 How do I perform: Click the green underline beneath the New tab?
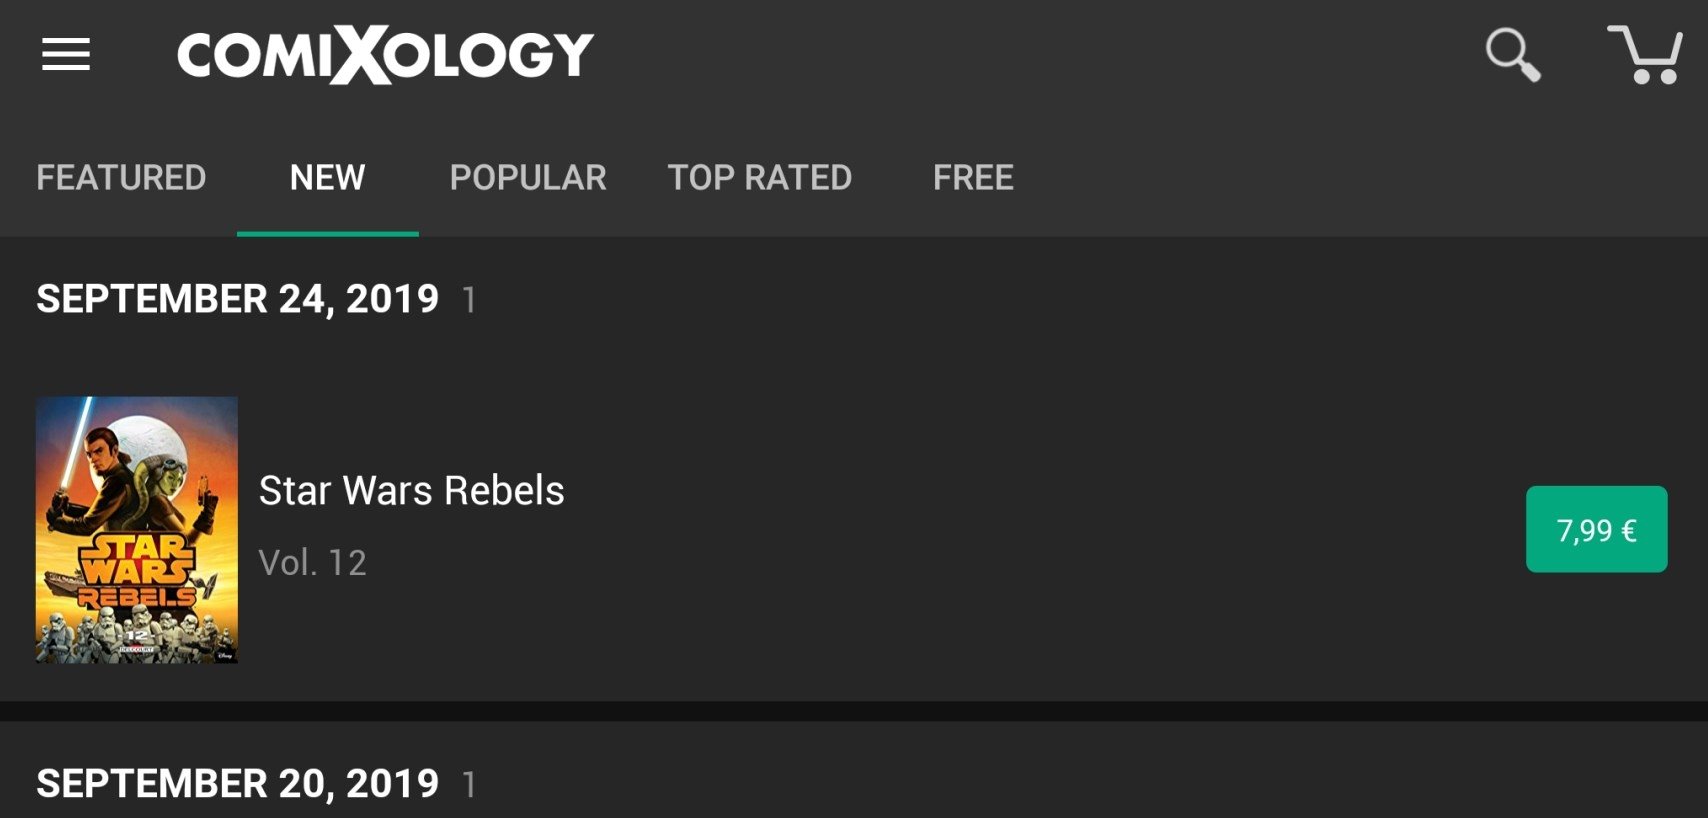point(327,234)
